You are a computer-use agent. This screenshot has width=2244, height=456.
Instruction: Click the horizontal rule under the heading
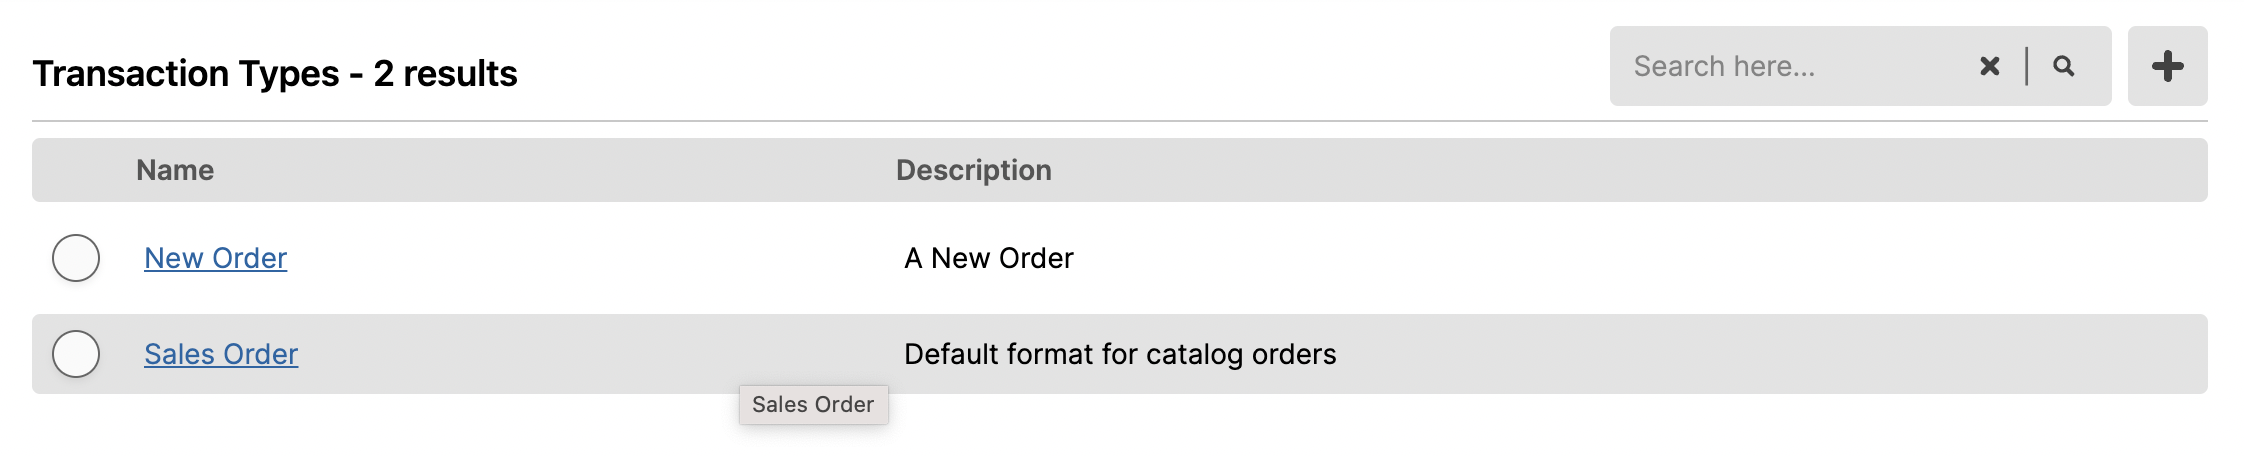click(1120, 121)
